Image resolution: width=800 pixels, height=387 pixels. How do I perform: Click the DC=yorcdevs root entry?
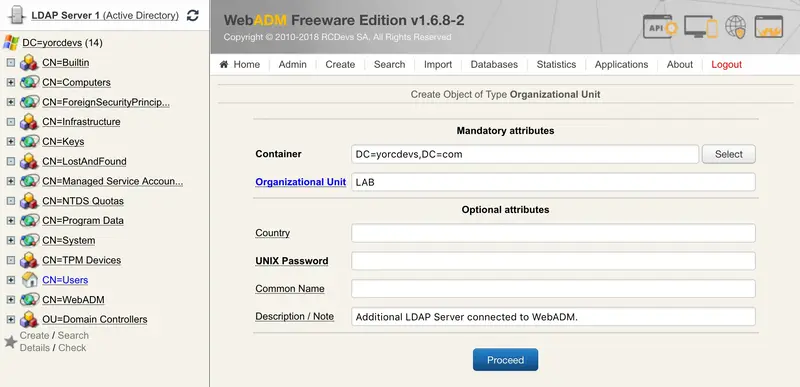point(52,43)
